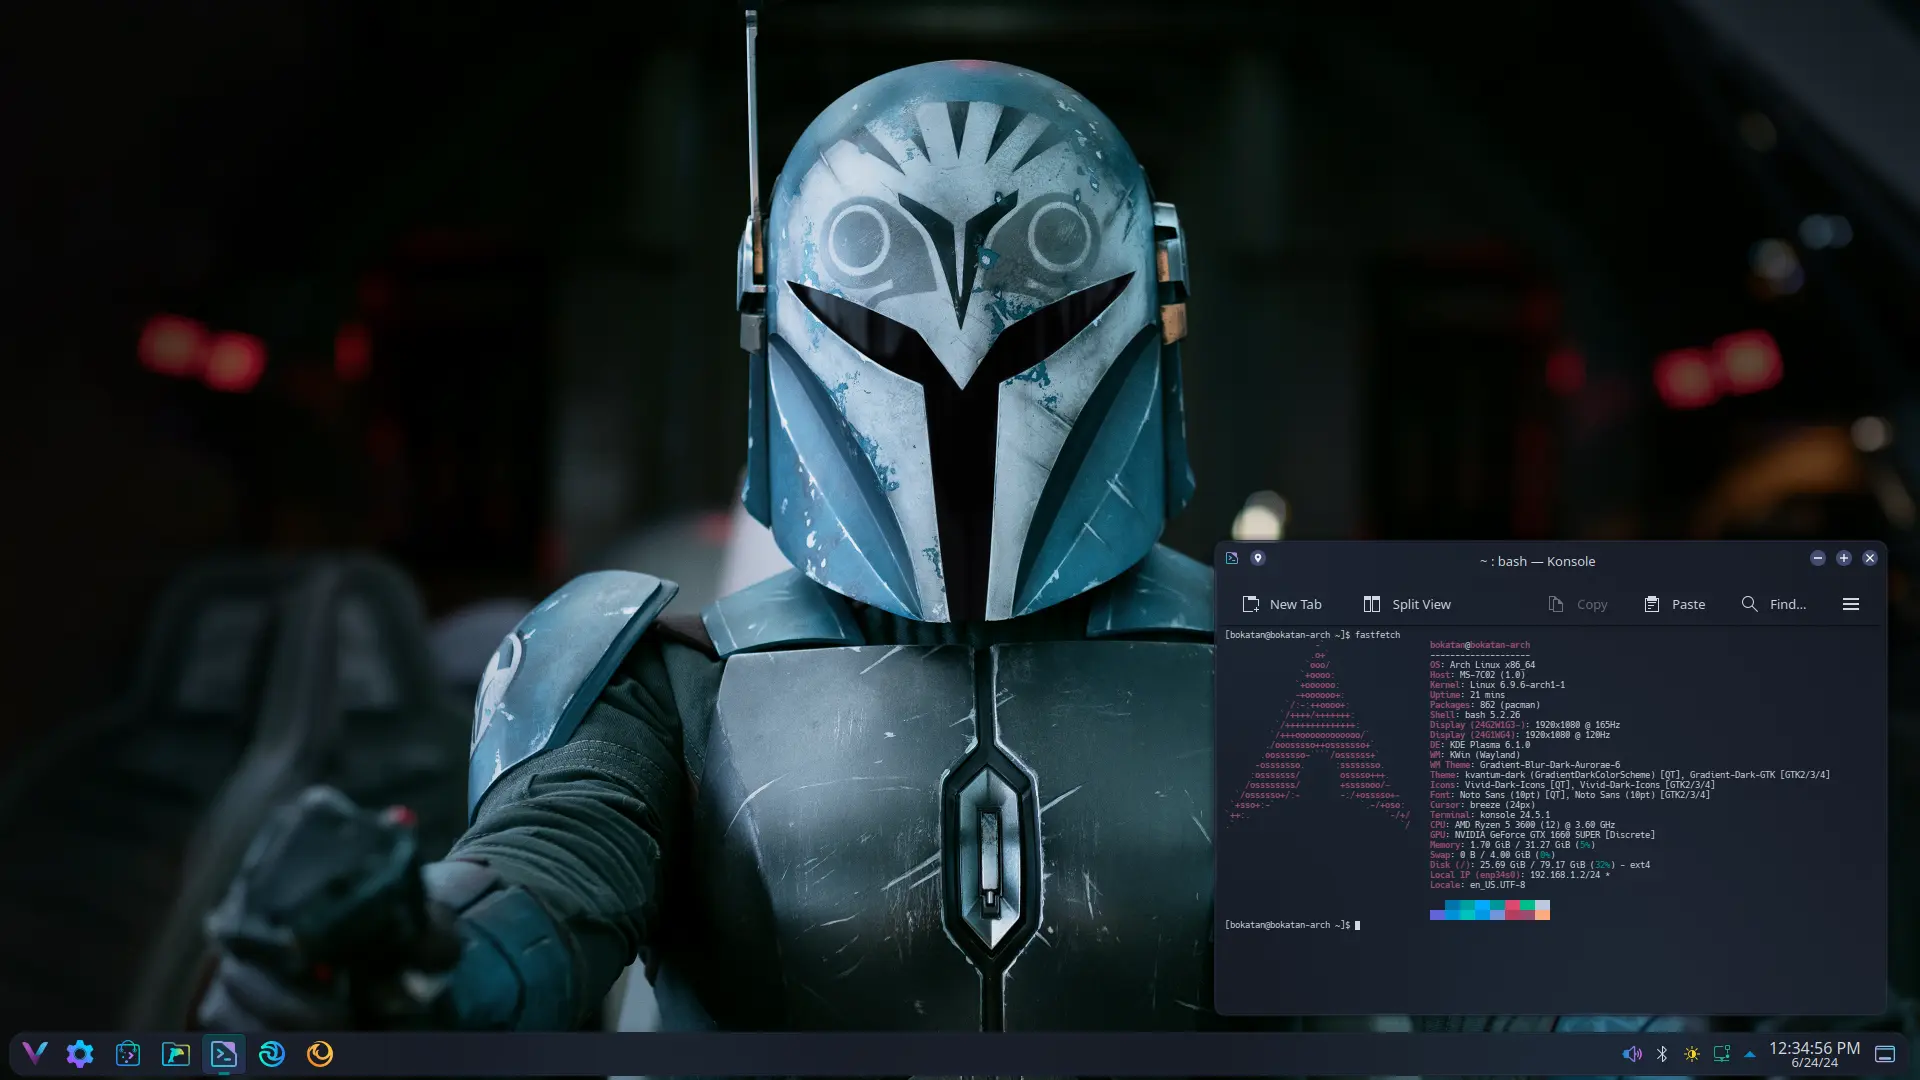1920x1080 pixels.
Task: Click the show desktop panel button
Action: coord(1885,1054)
